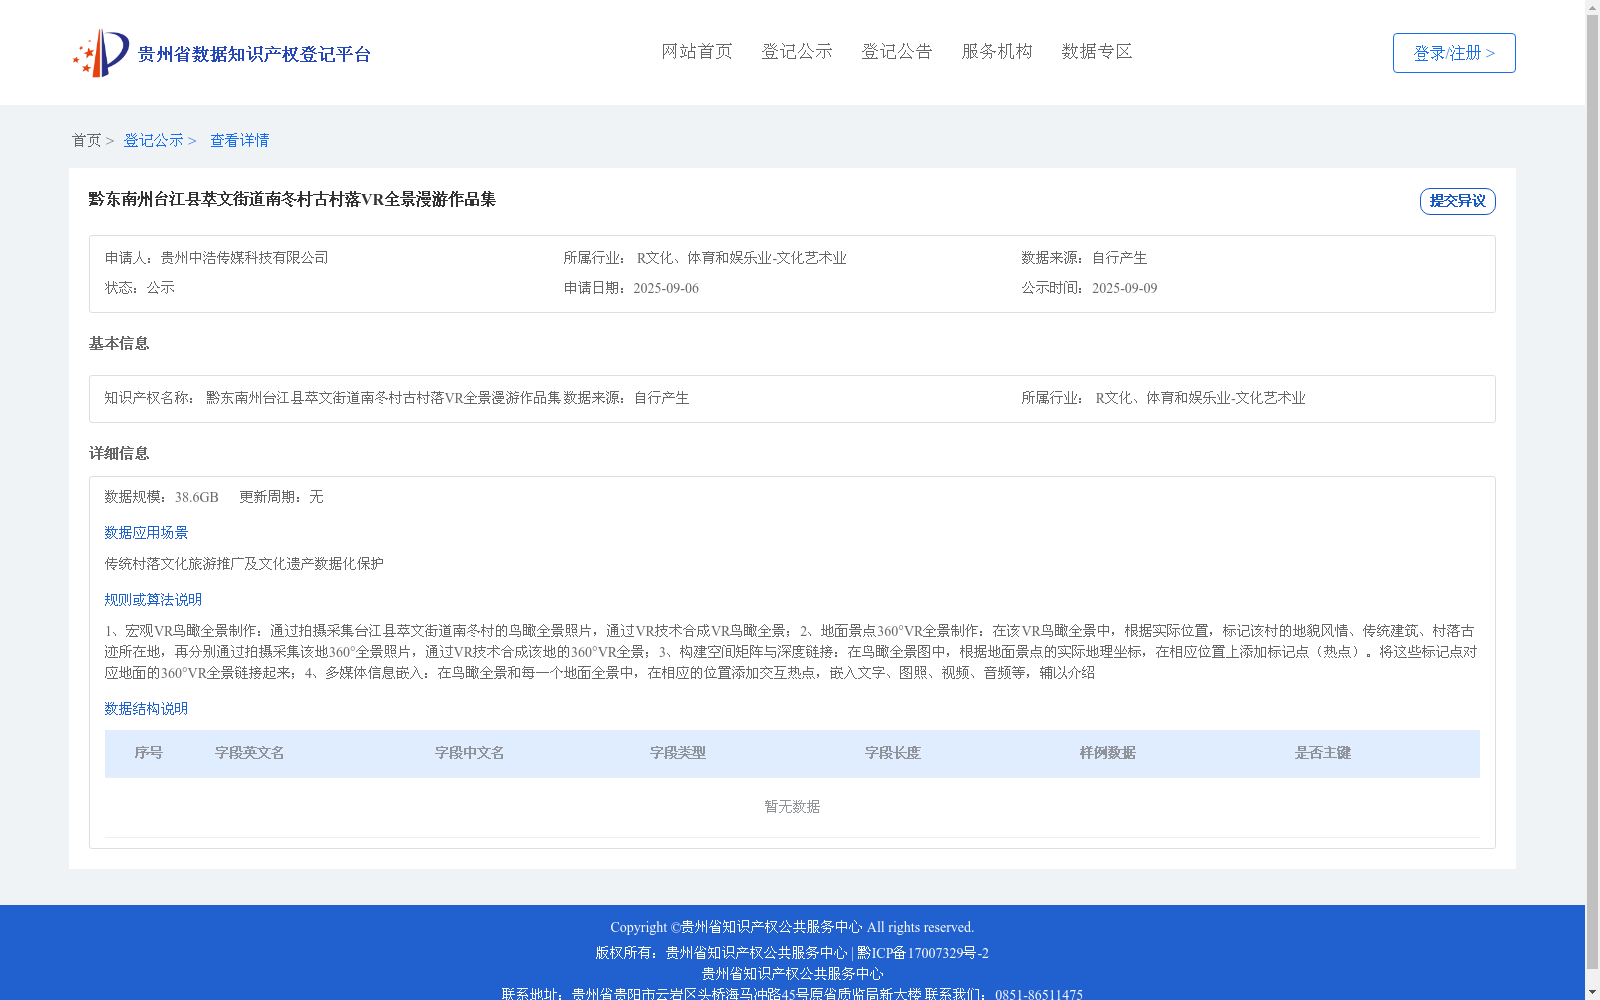
Task: Select 服务机构 in top menu
Action: point(997,51)
